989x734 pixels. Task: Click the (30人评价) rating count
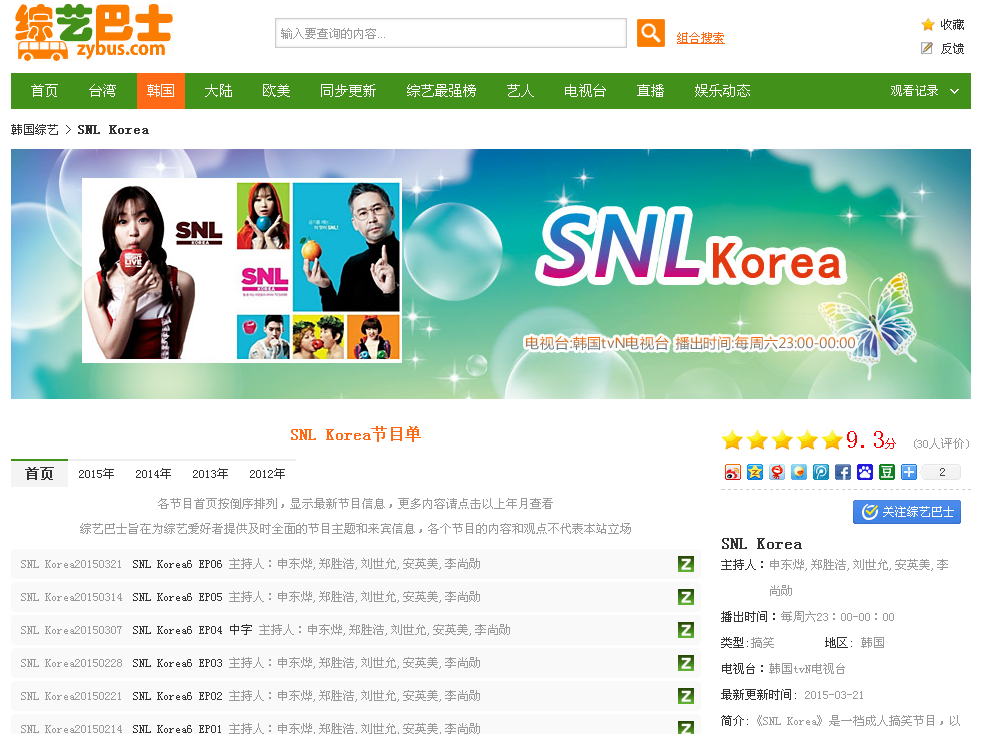(x=941, y=443)
